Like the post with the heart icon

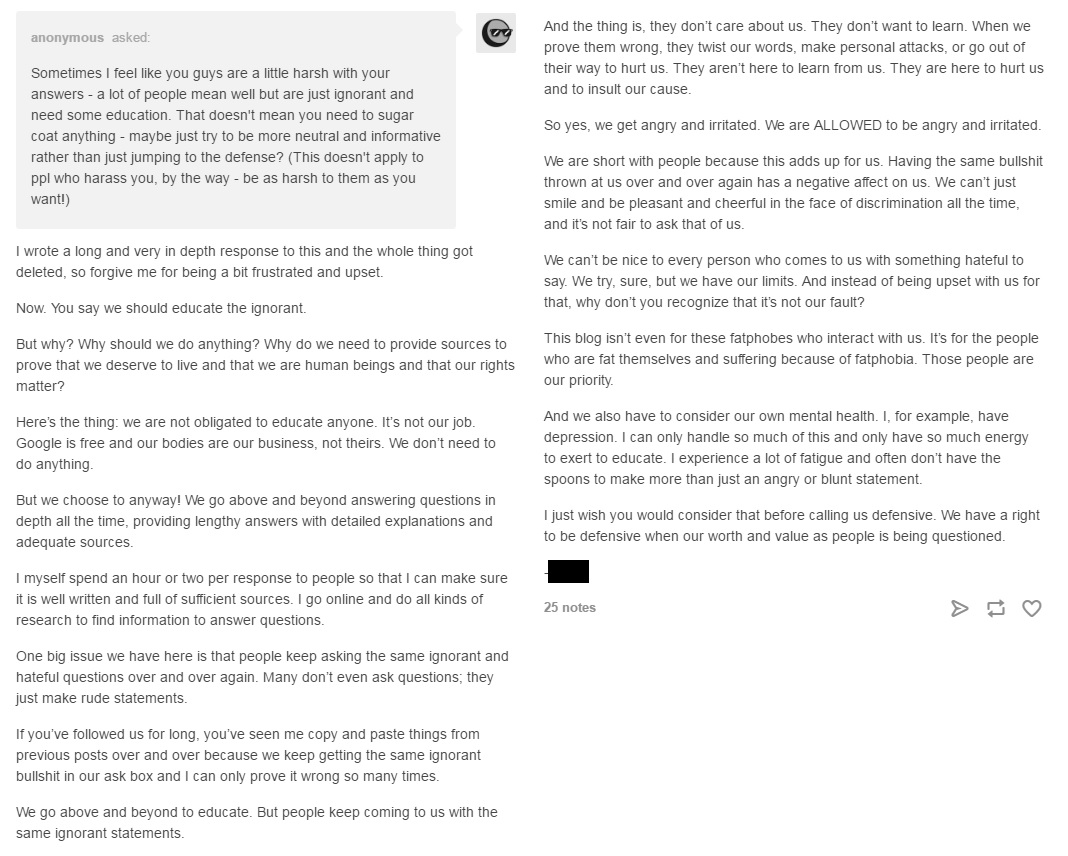pyautogui.click(x=1032, y=608)
